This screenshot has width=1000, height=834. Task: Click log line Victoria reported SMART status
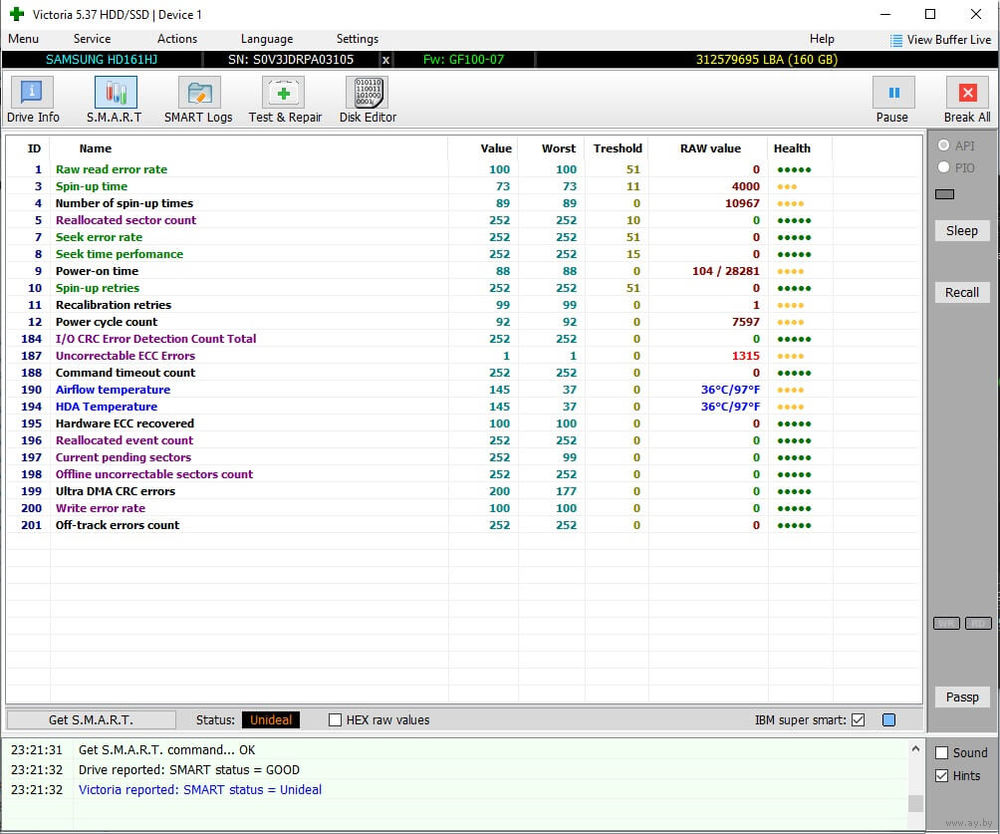click(x=200, y=789)
